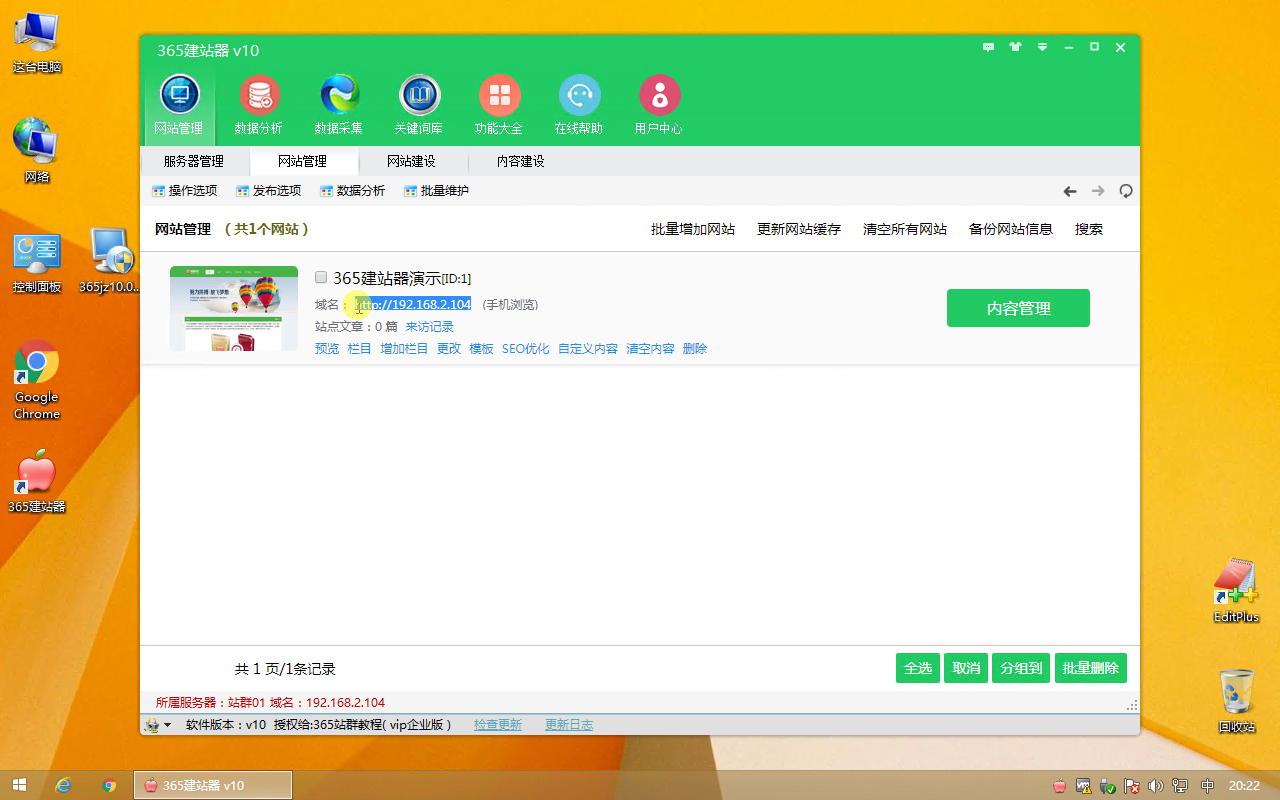The width and height of the screenshot is (1280, 800).
Task: Click 更新网站缓存 link
Action: click(799, 229)
